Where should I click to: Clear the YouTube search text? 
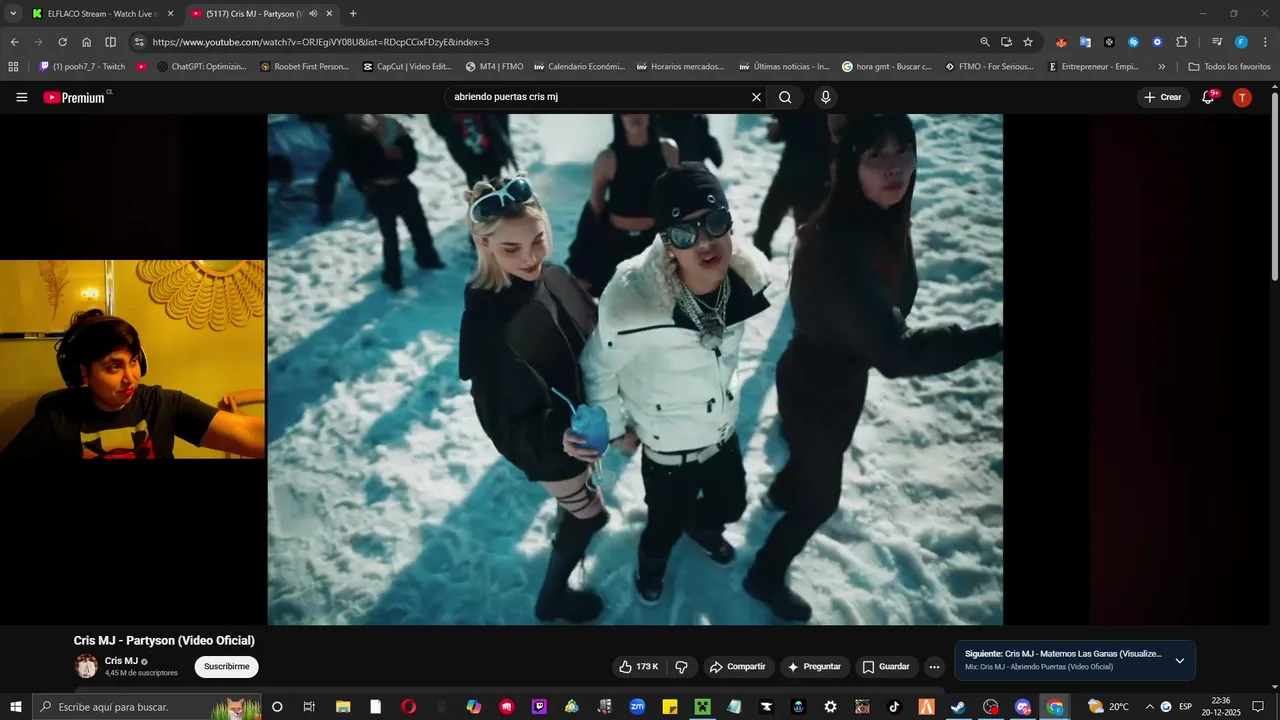click(756, 97)
